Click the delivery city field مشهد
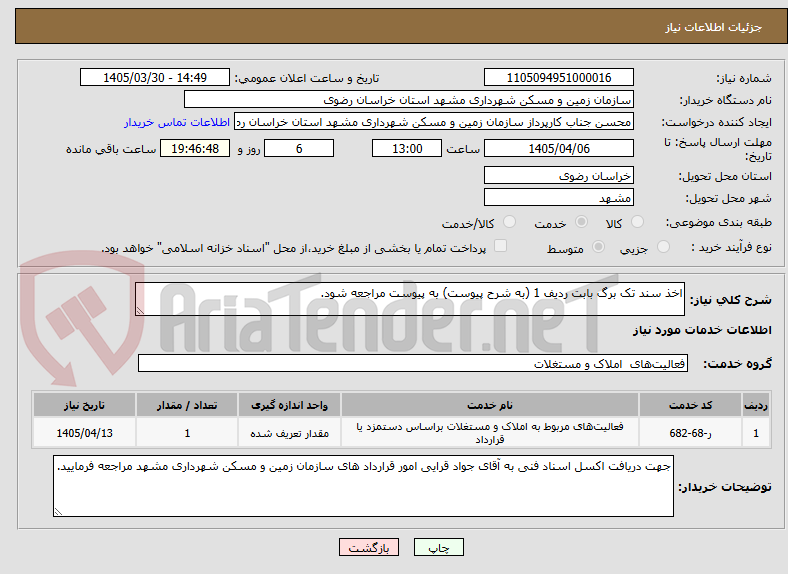The image size is (788, 574). (x=558, y=197)
